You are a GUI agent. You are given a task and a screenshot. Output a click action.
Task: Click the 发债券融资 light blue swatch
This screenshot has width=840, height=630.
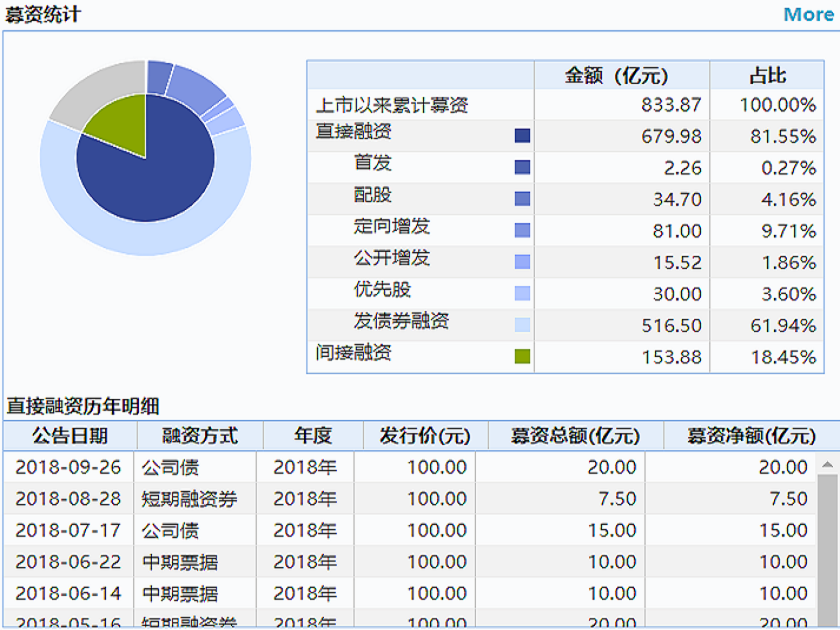click(522, 325)
